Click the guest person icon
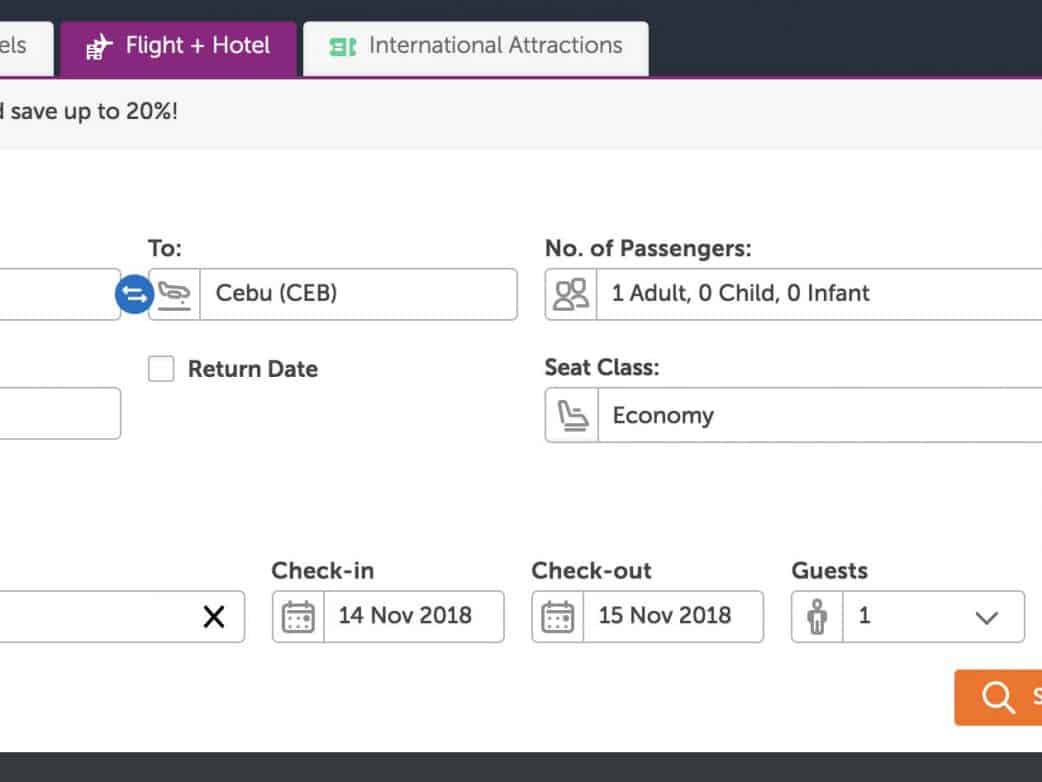The width and height of the screenshot is (1042, 782). coord(817,616)
